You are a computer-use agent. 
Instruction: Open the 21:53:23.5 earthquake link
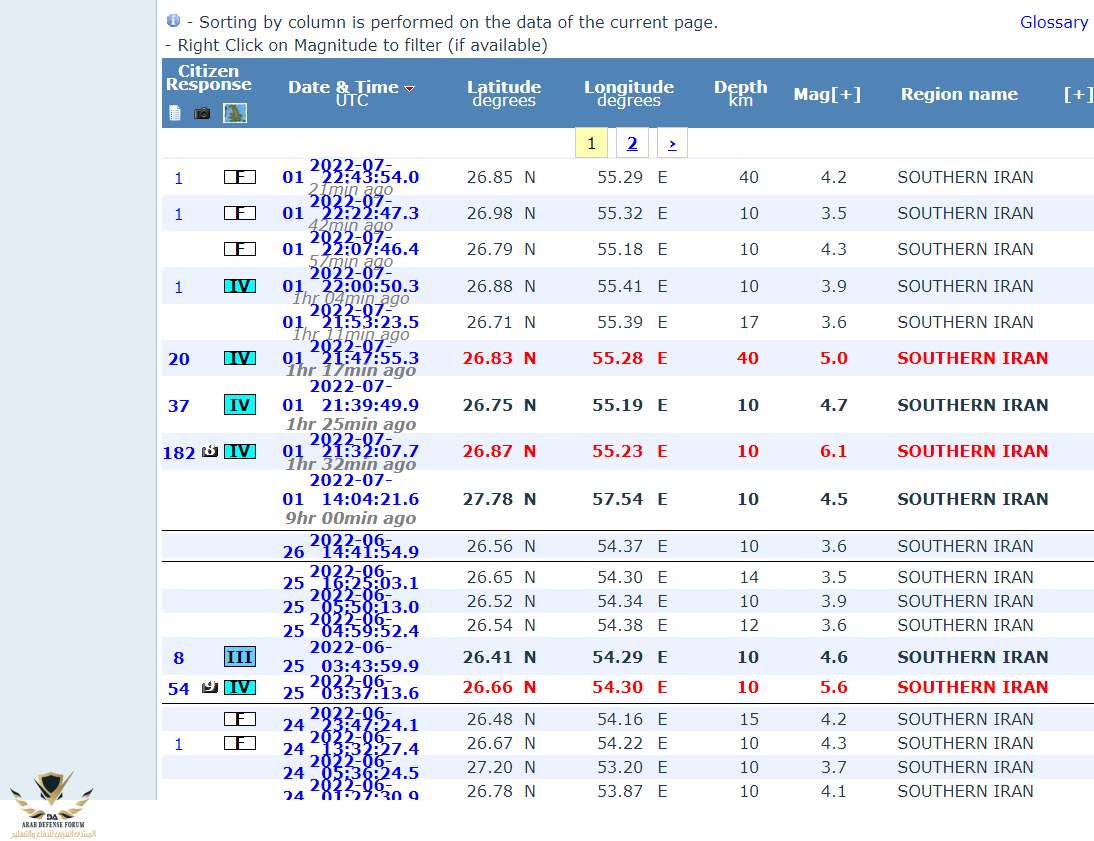point(350,317)
